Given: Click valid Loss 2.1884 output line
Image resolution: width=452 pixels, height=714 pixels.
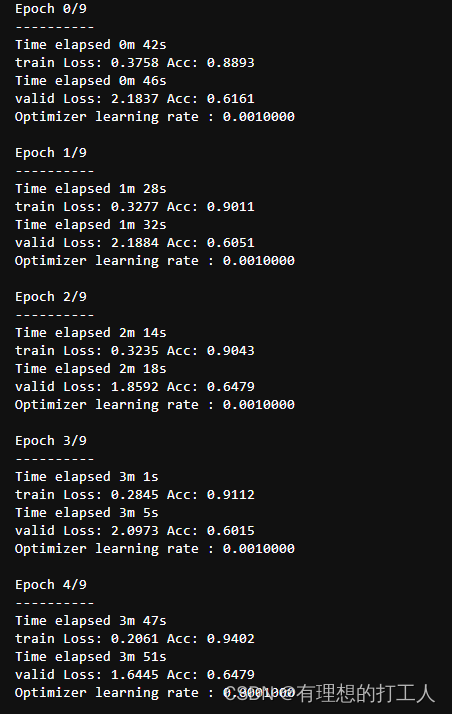Looking at the screenshot, I should pos(135,242).
